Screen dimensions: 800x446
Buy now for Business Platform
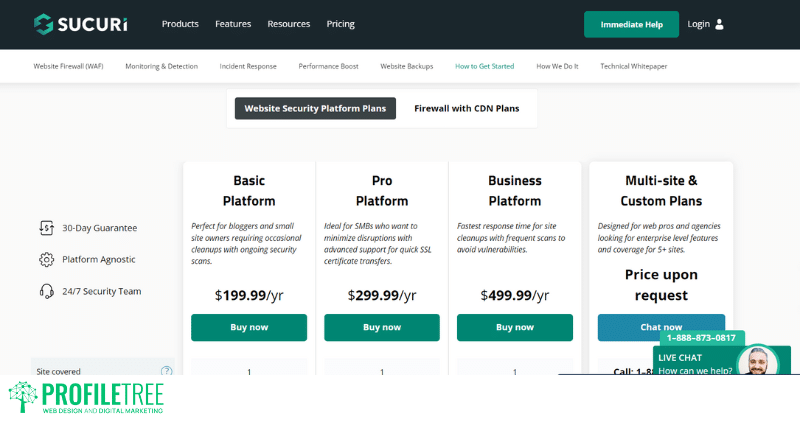coord(515,328)
